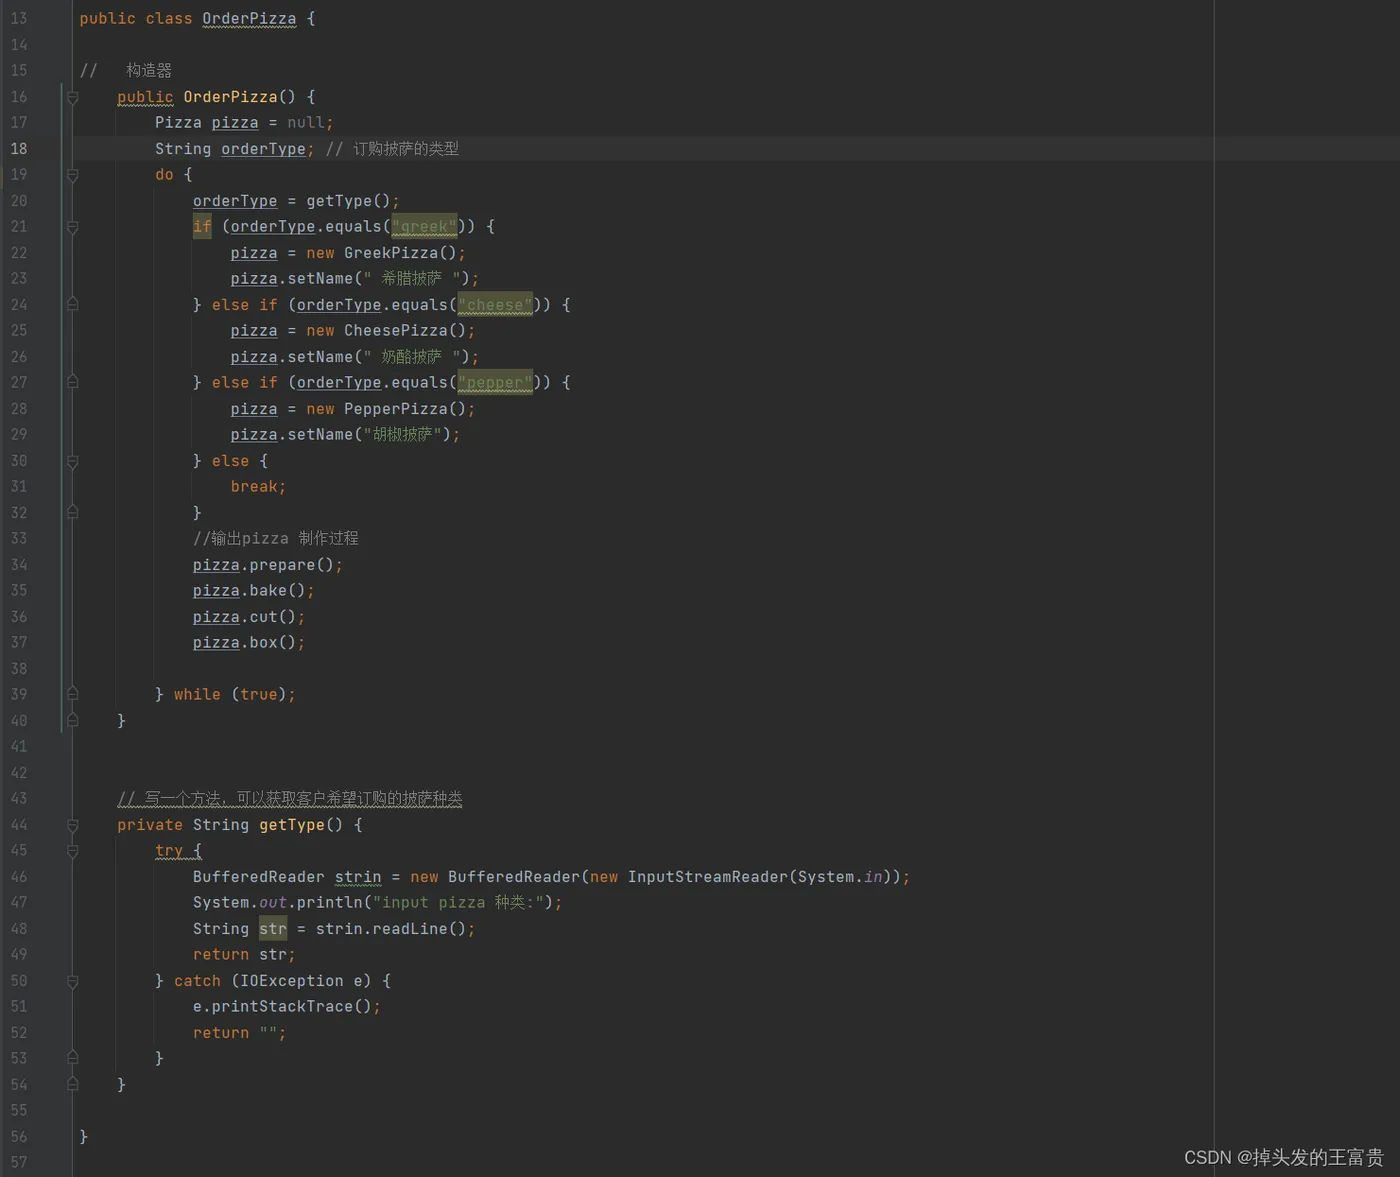Click the class name OrderPizza on line 13

249,19
